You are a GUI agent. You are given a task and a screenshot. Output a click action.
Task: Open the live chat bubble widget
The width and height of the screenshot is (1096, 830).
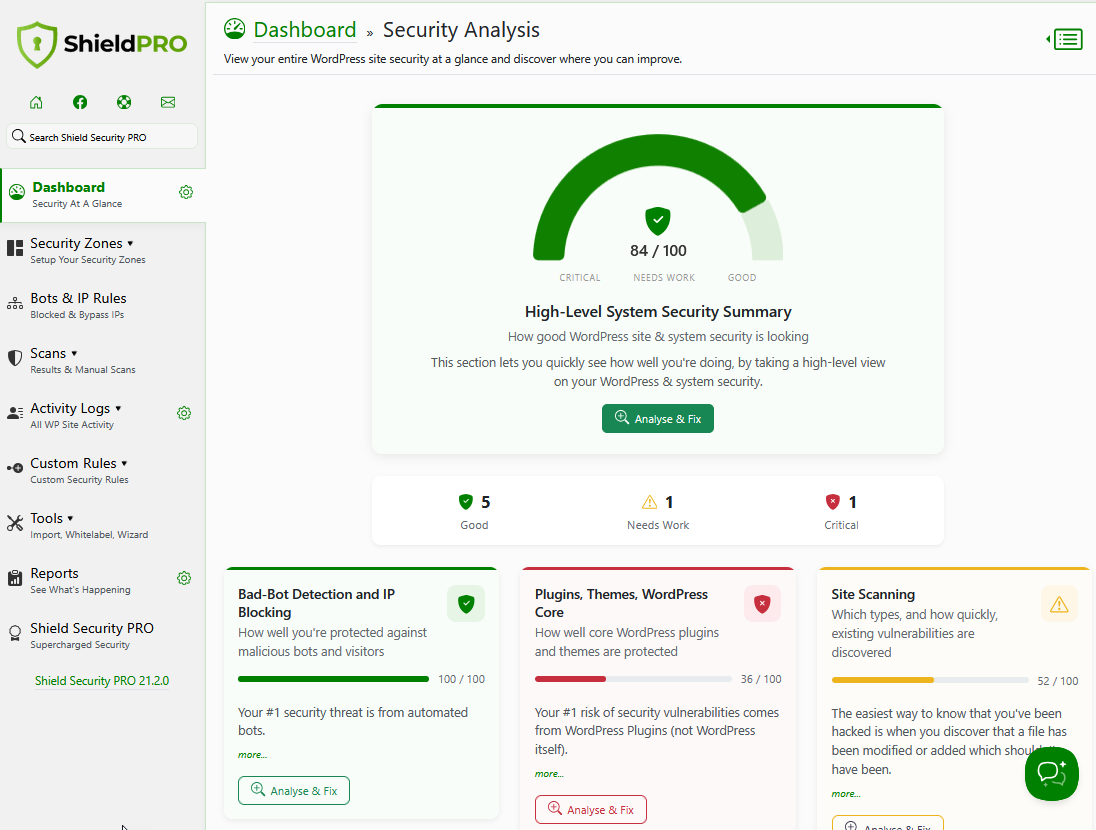[1051, 773]
